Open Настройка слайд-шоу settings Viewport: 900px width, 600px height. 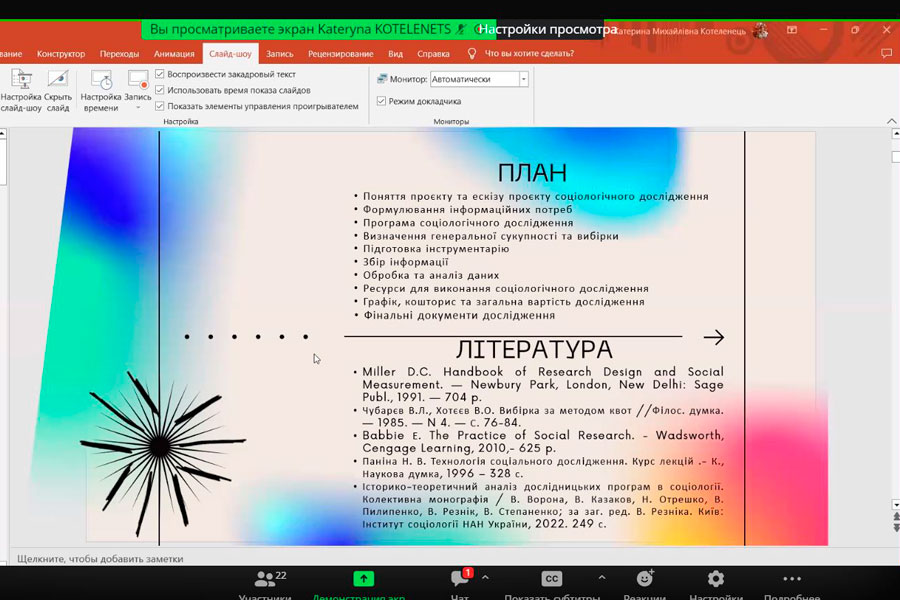[x=21, y=91]
